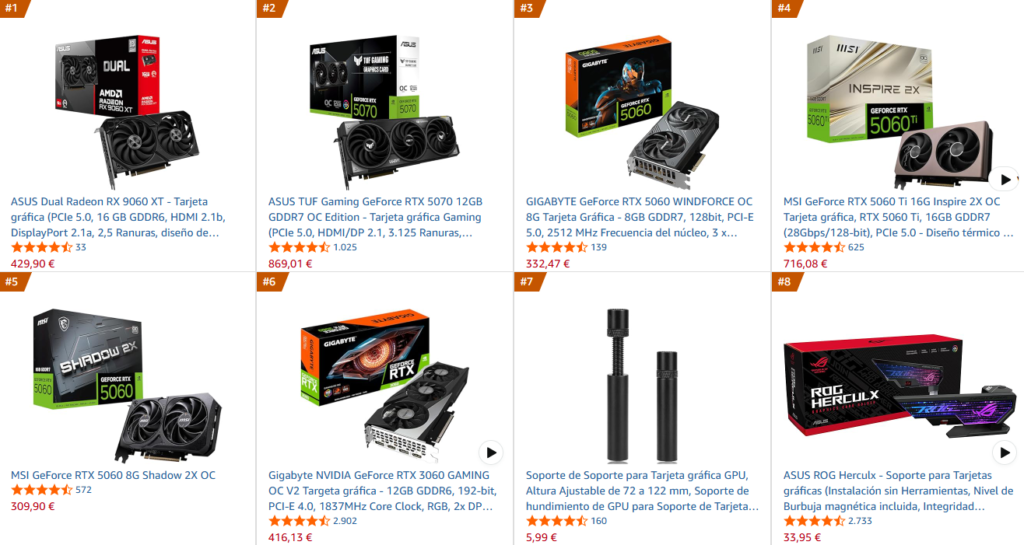The image size is (1024, 545).
Task: Play video on Gigabyte RTX 3060 Gaming OC
Action: [x=490, y=452]
